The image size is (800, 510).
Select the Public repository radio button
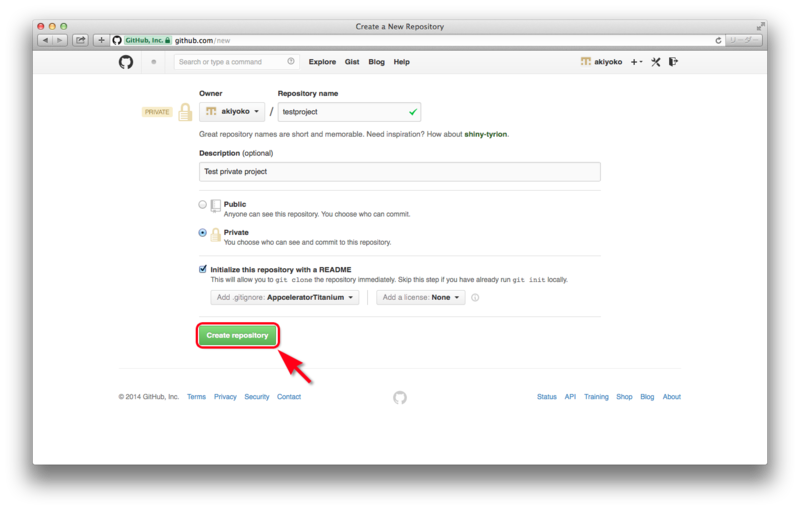pyautogui.click(x=203, y=205)
